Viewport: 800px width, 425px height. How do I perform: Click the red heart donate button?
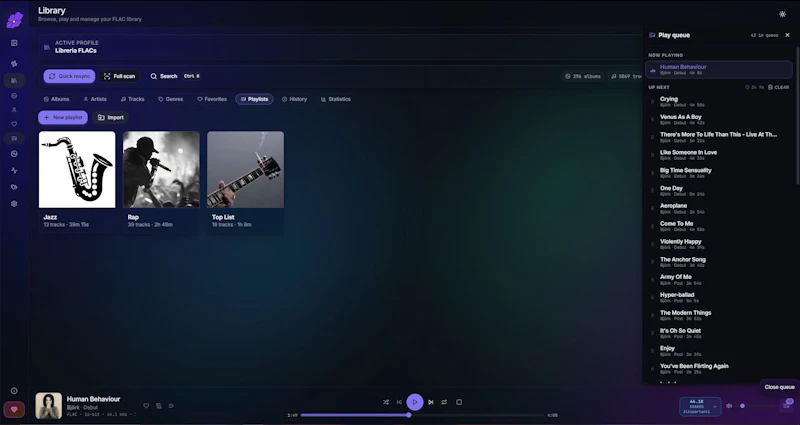[x=14, y=409]
